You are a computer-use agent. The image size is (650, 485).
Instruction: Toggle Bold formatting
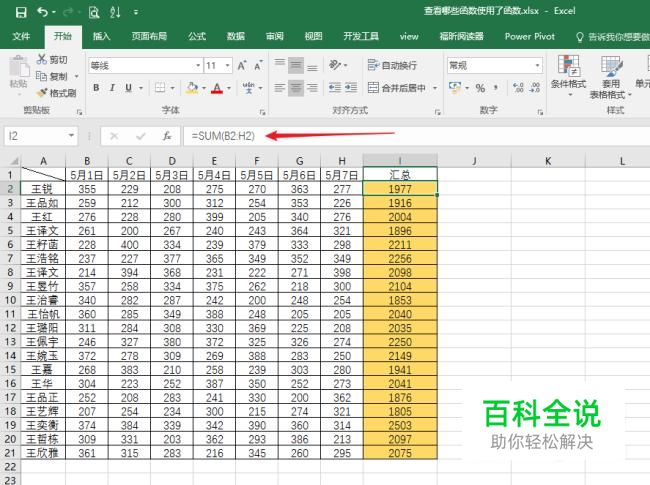(x=95, y=88)
